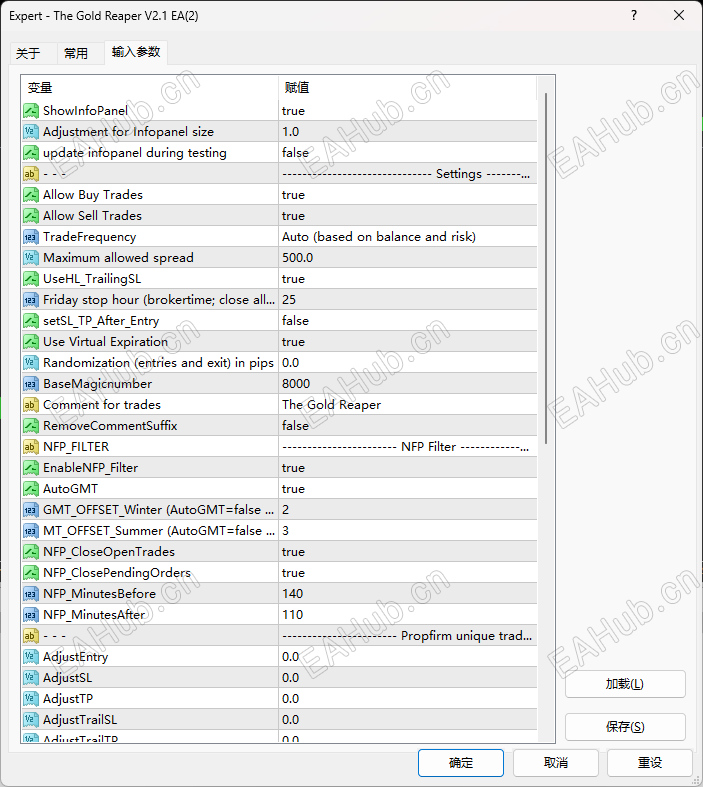Click the Randomization in pips row icon
The height and width of the screenshot is (787, 703).
pos(31,363)
